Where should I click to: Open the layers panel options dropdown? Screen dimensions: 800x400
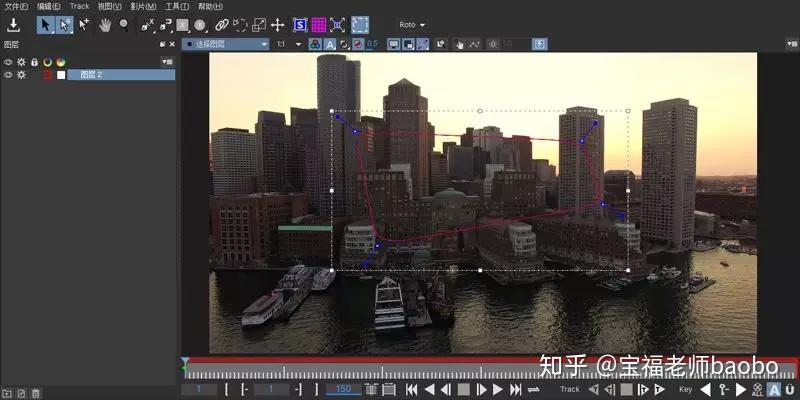click(167, 62)
